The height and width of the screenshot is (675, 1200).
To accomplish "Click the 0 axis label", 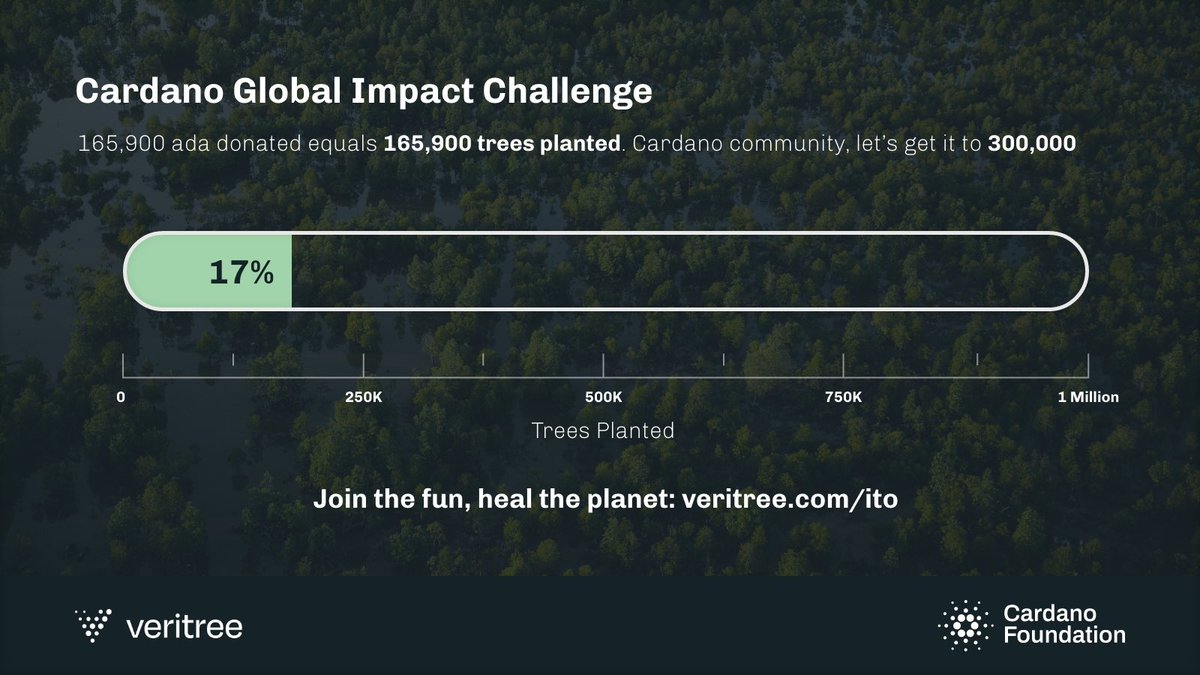I will [121, 397].
